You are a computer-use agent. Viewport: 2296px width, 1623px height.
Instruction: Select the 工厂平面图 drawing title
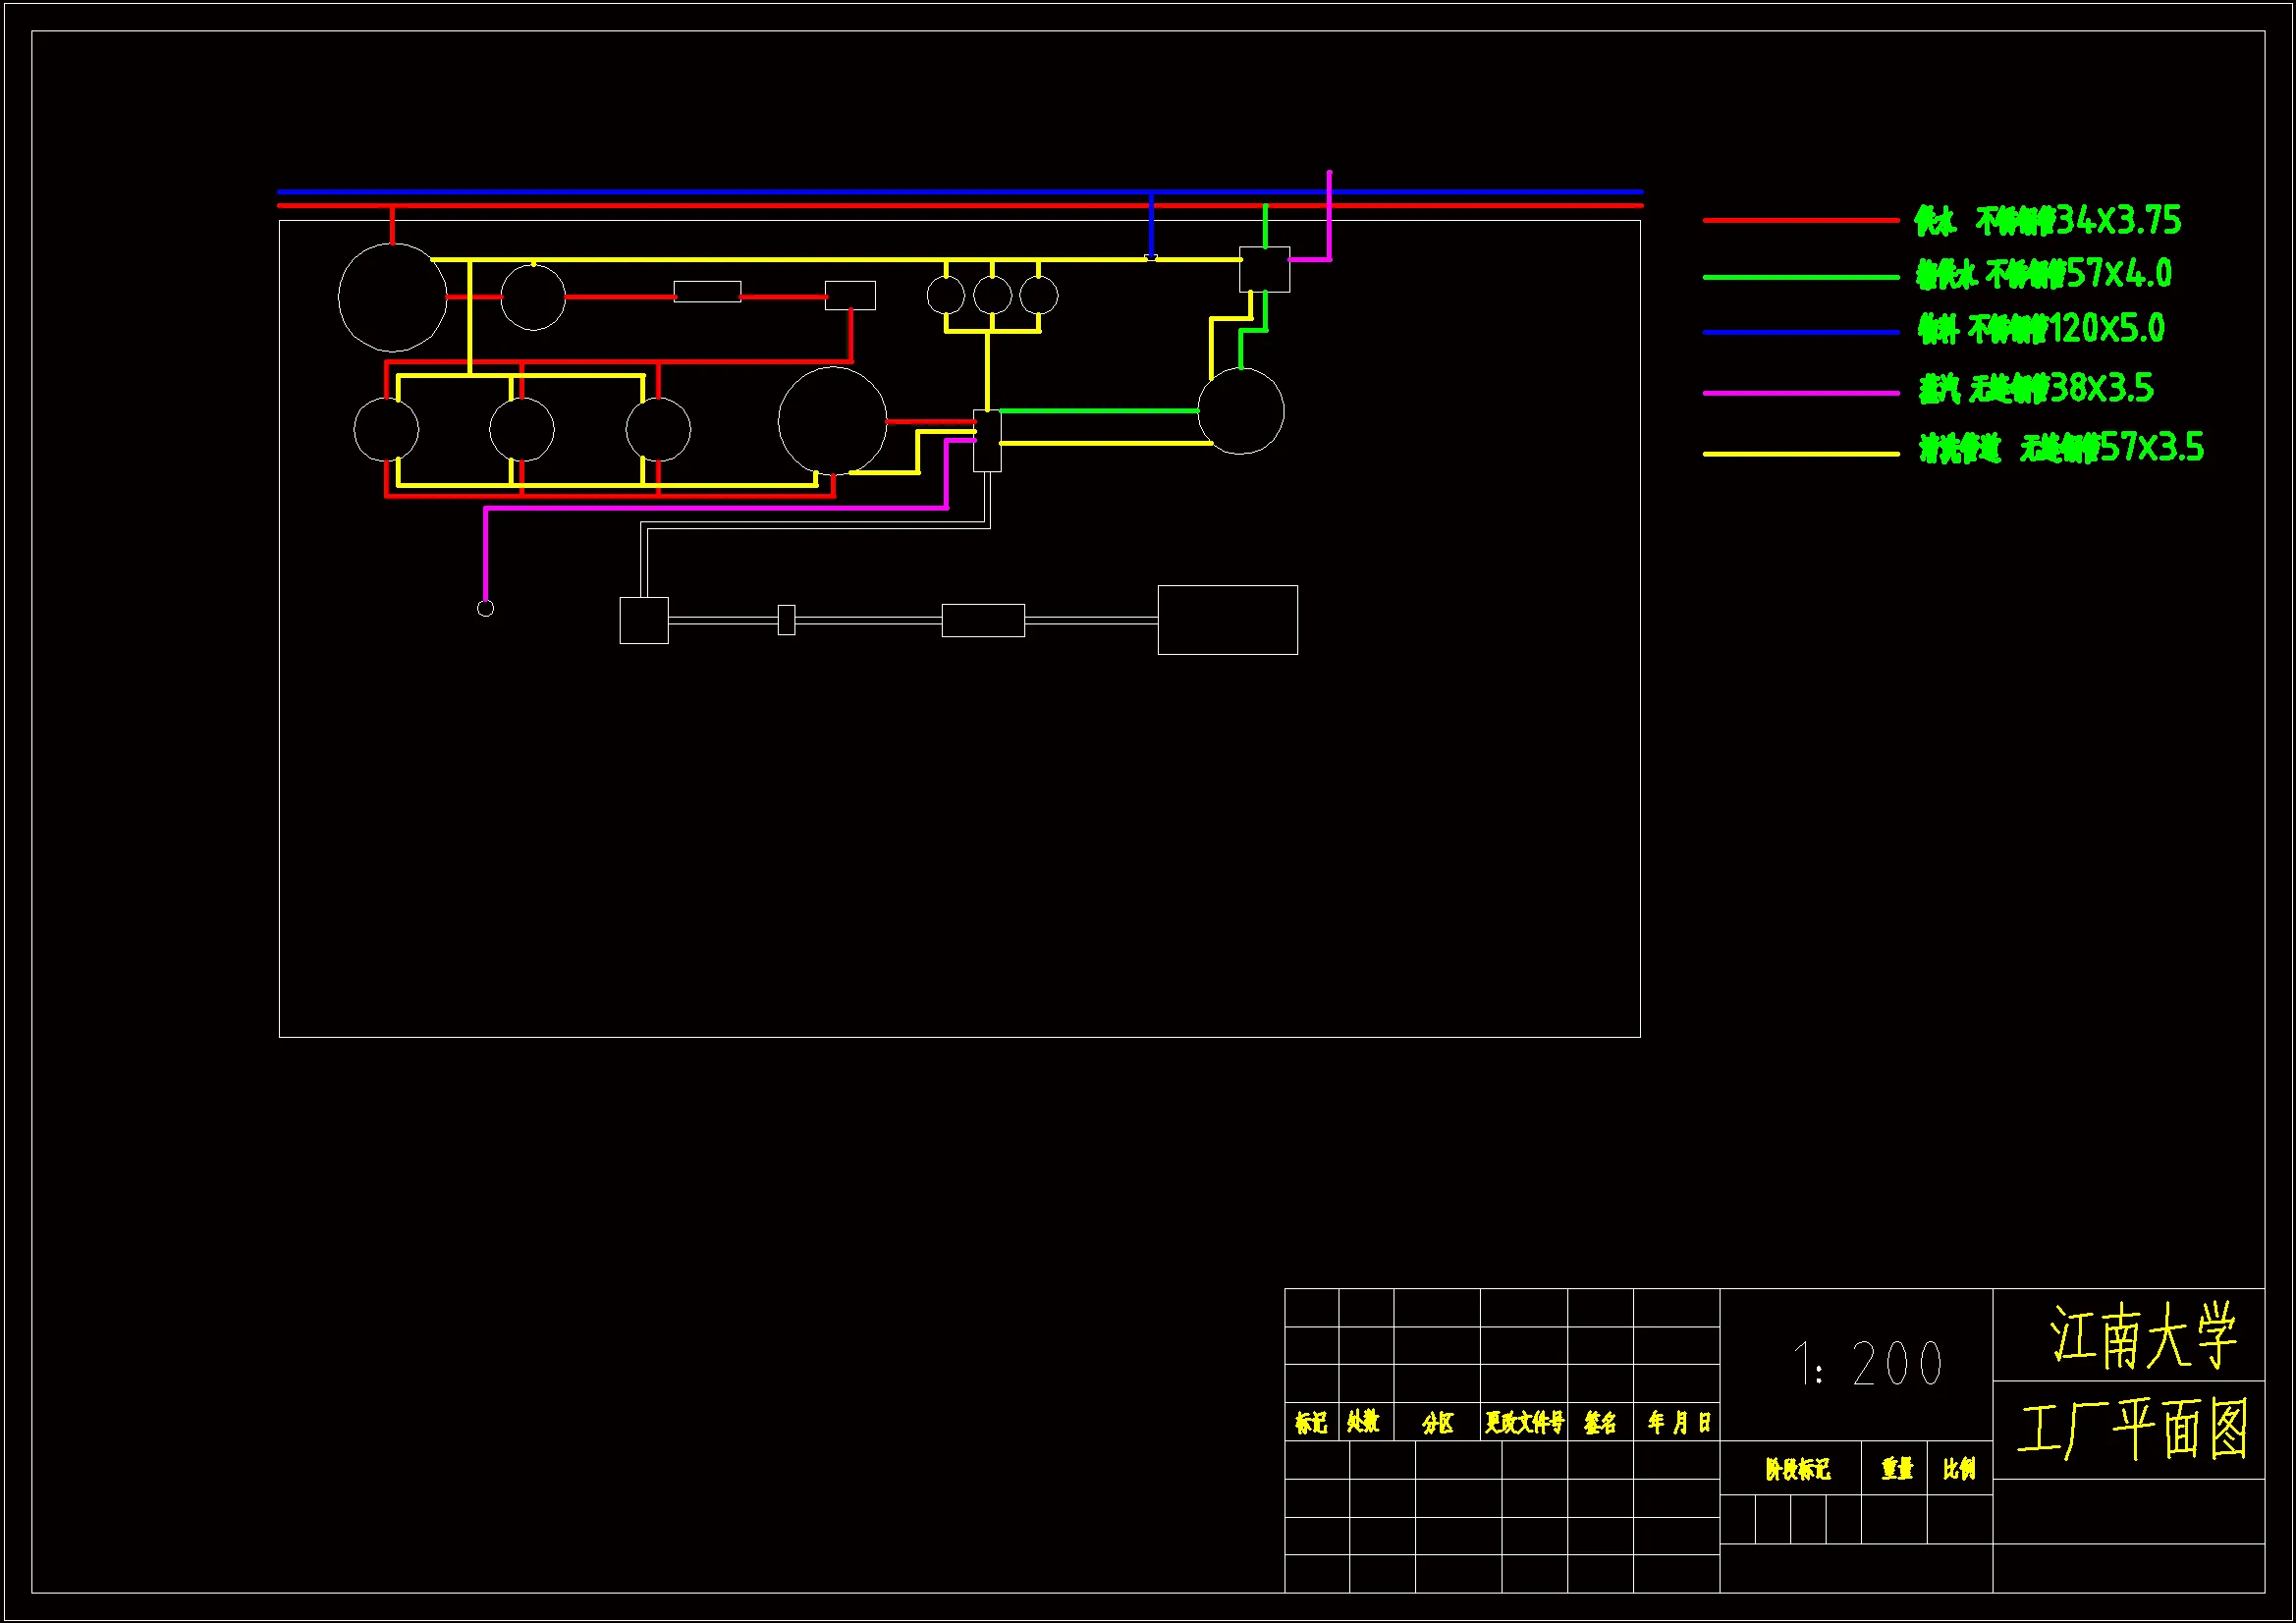[2132, 1430]
